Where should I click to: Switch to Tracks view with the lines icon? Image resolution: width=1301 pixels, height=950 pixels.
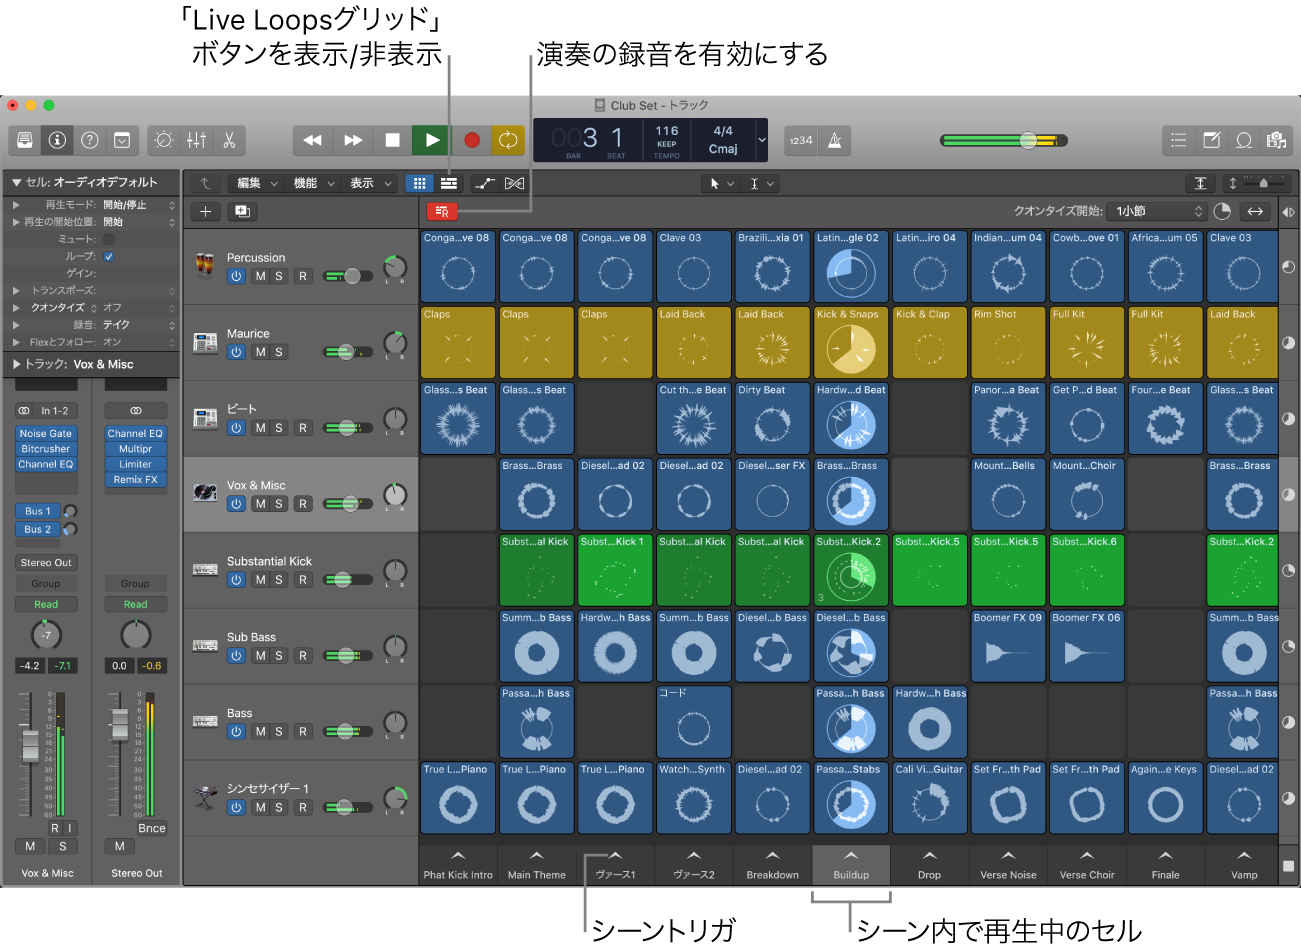[x=448, y=183]
